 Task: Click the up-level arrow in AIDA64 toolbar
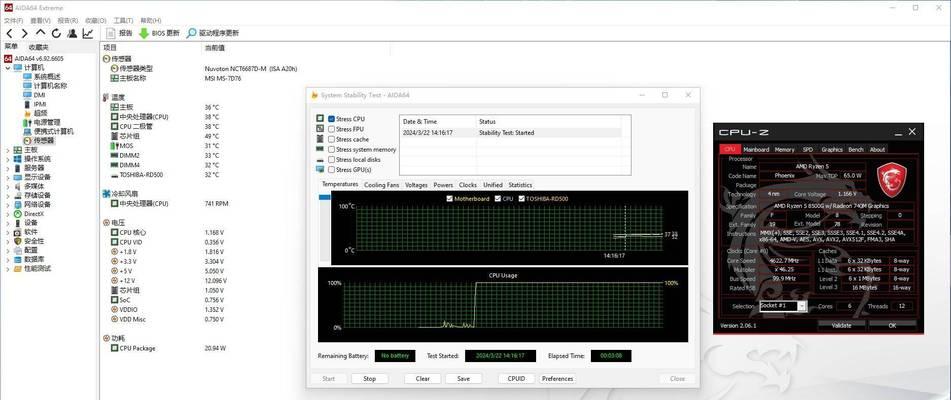tap(41, 33)
